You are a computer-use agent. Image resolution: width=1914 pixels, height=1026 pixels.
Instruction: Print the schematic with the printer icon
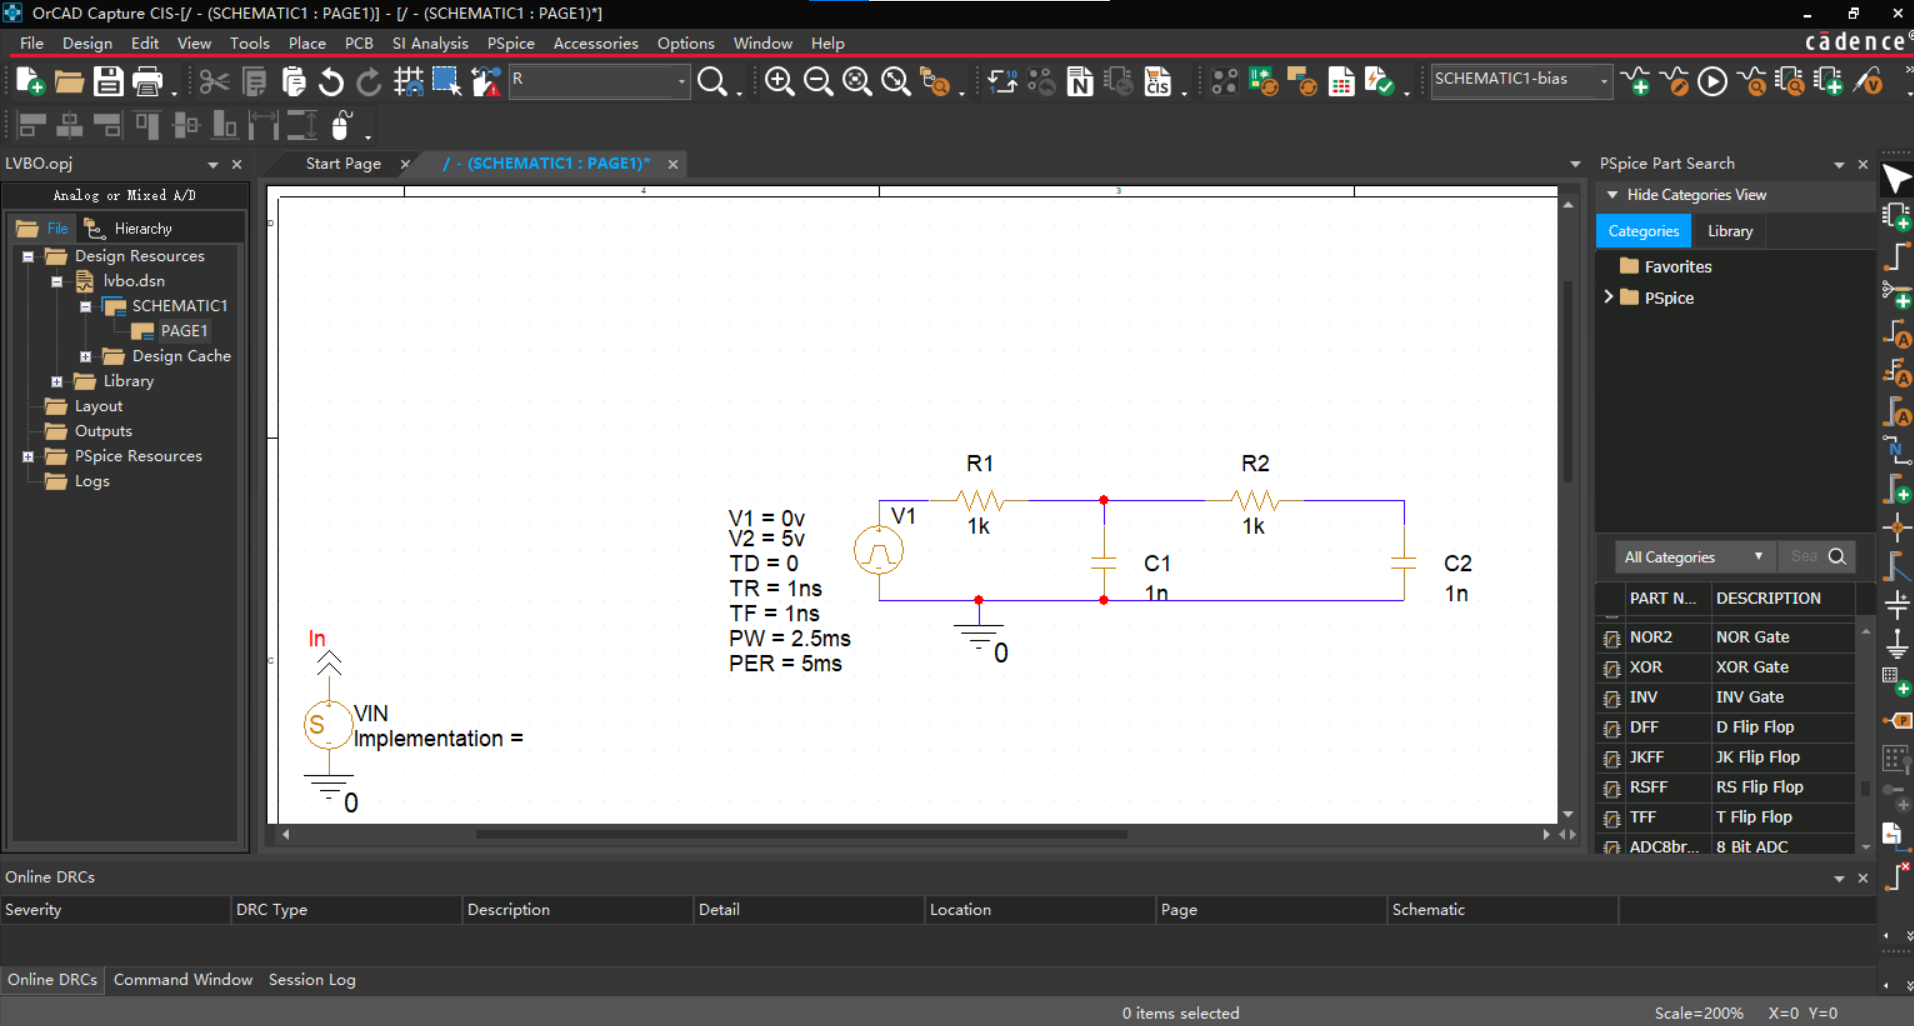point(148,81)
